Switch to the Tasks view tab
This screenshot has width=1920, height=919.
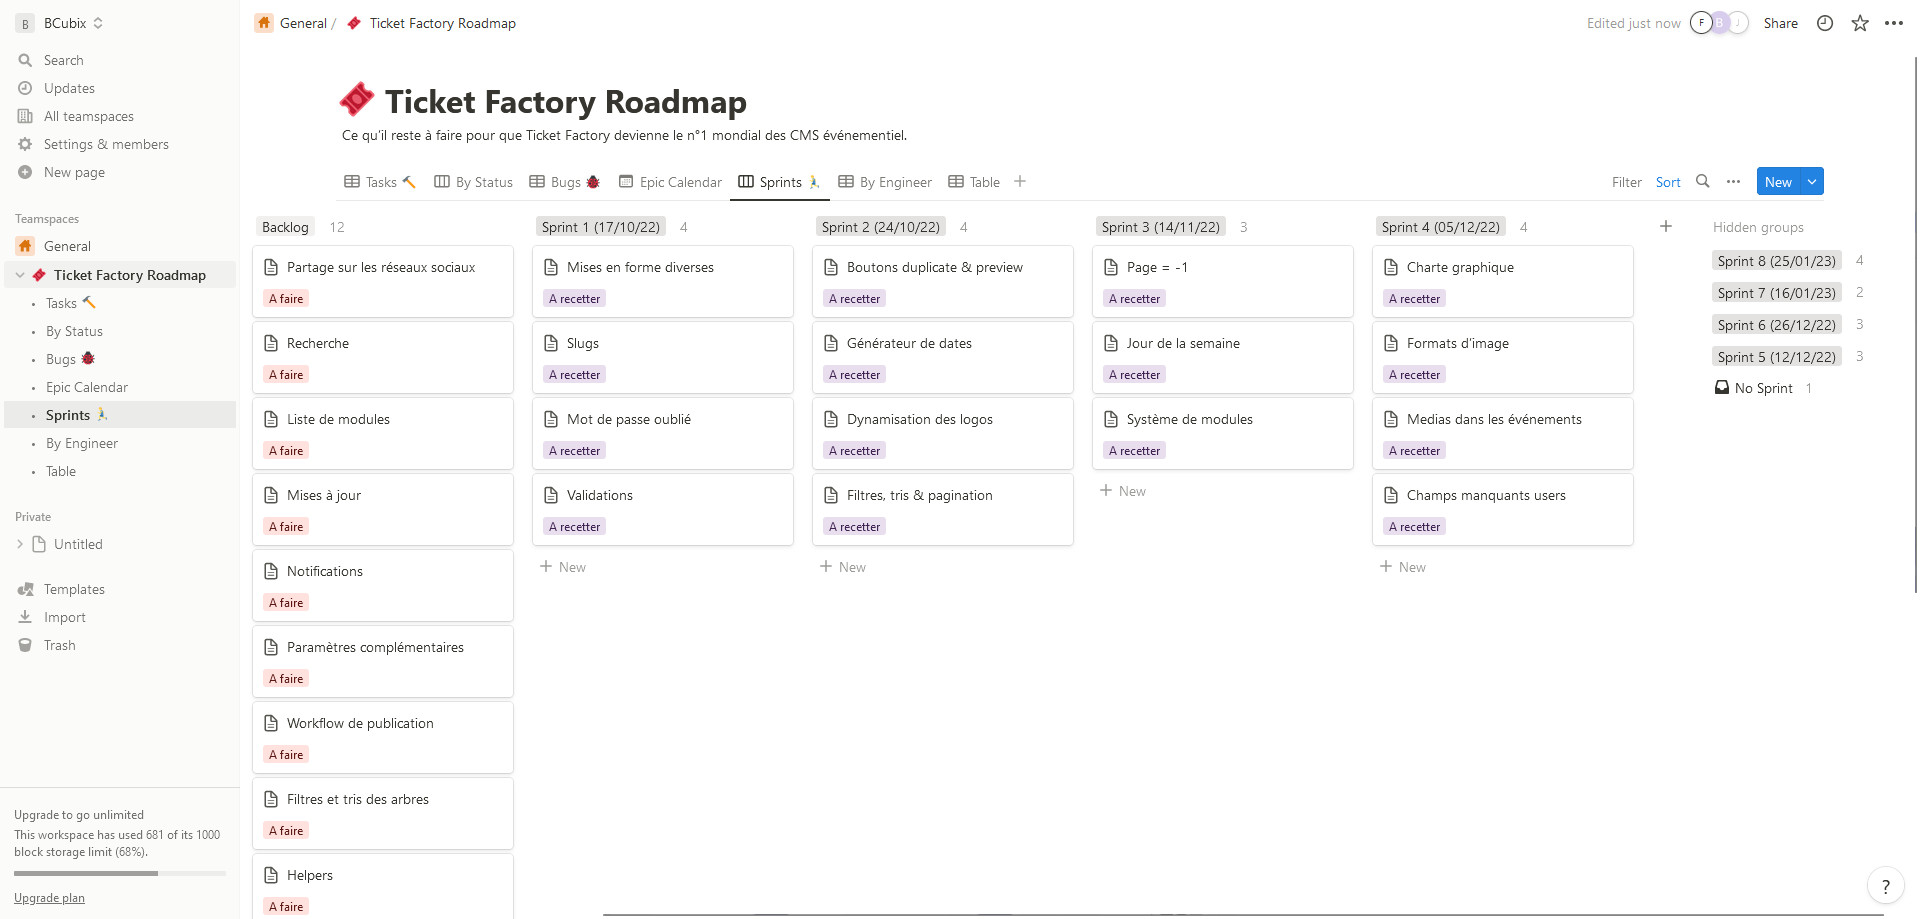(x=380, y=182)
